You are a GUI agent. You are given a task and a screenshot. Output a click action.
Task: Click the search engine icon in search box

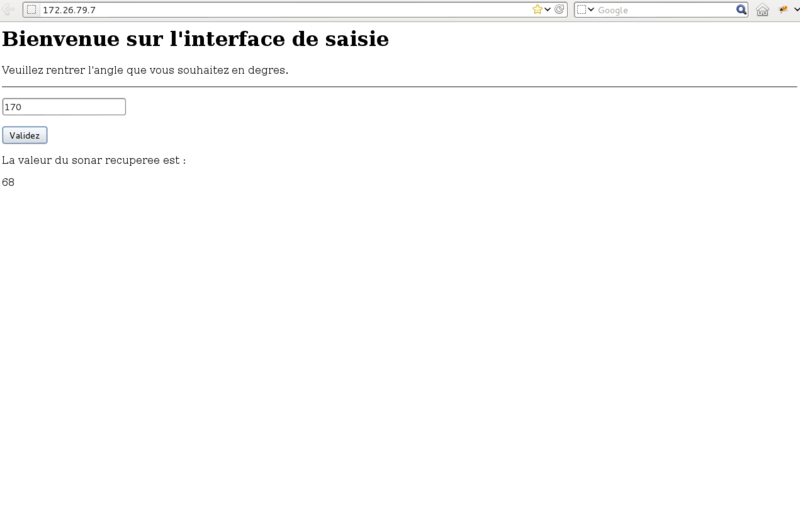[581, 10]
